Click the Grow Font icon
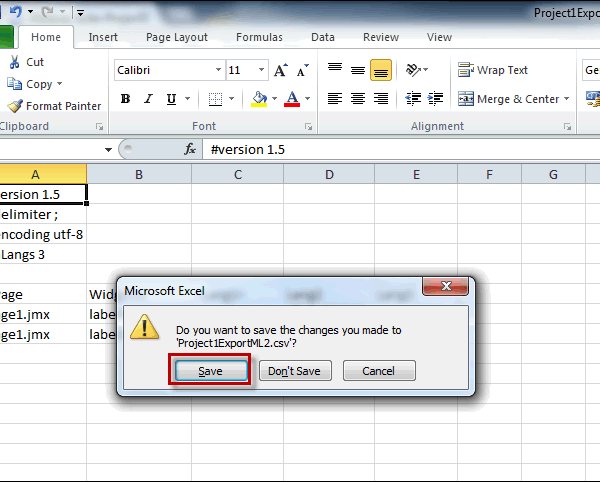This screenshot has height=482, width=600. click(281, 70)
